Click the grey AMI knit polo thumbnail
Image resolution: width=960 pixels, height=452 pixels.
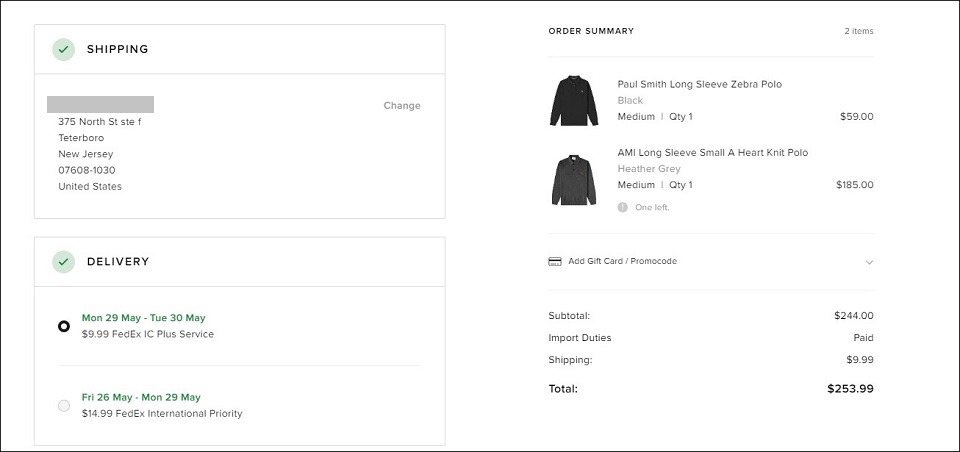click(574, 179)
